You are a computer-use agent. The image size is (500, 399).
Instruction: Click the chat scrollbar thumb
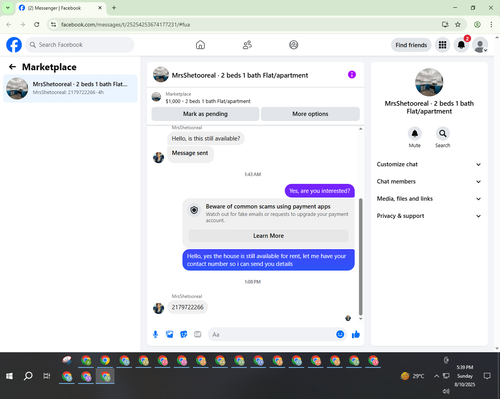[360, 257]
